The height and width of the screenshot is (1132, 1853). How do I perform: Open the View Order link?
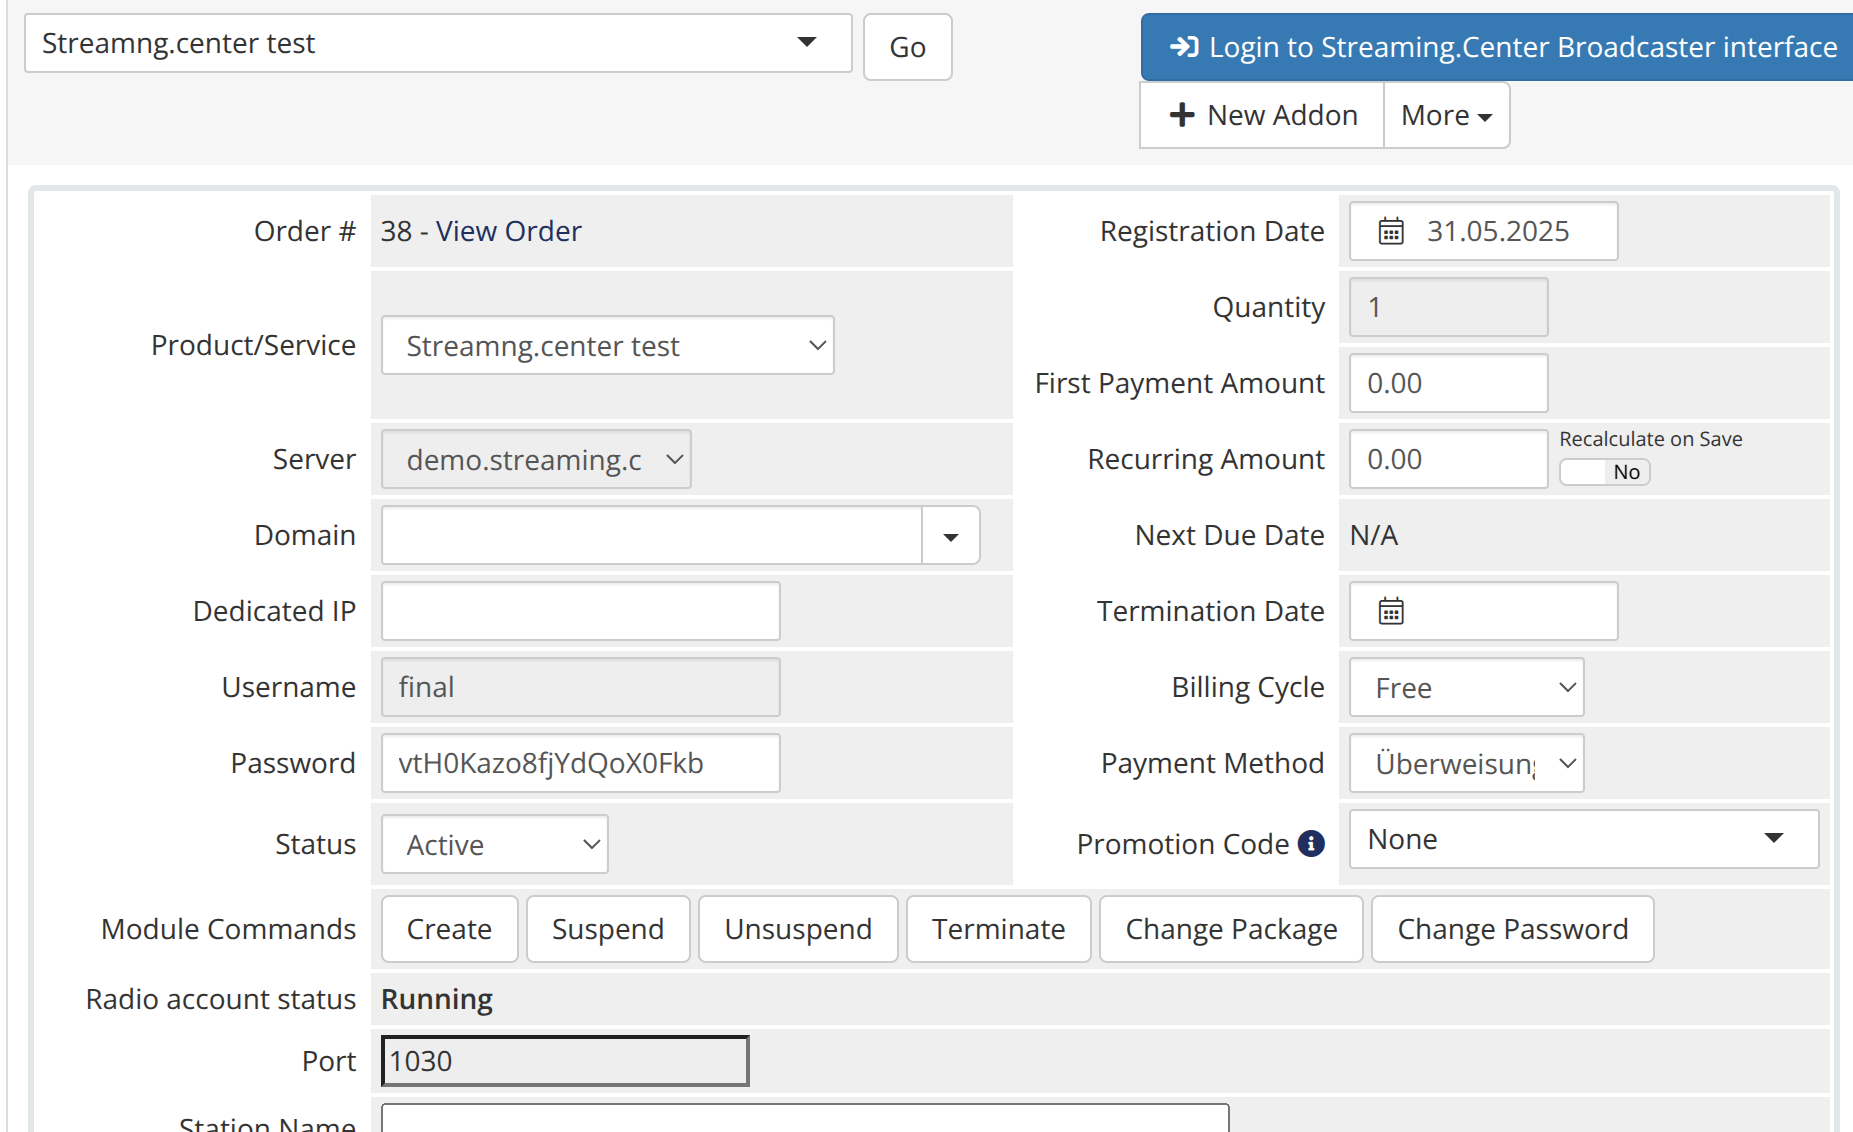[508, 231]
